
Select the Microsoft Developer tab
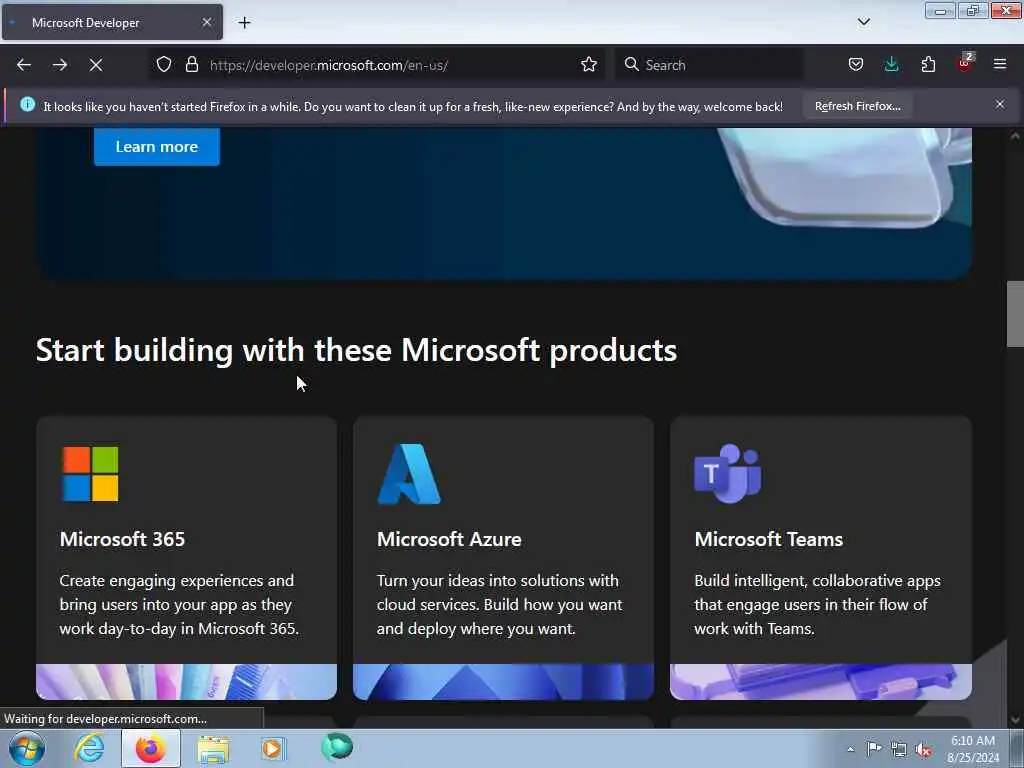point(112,22)
